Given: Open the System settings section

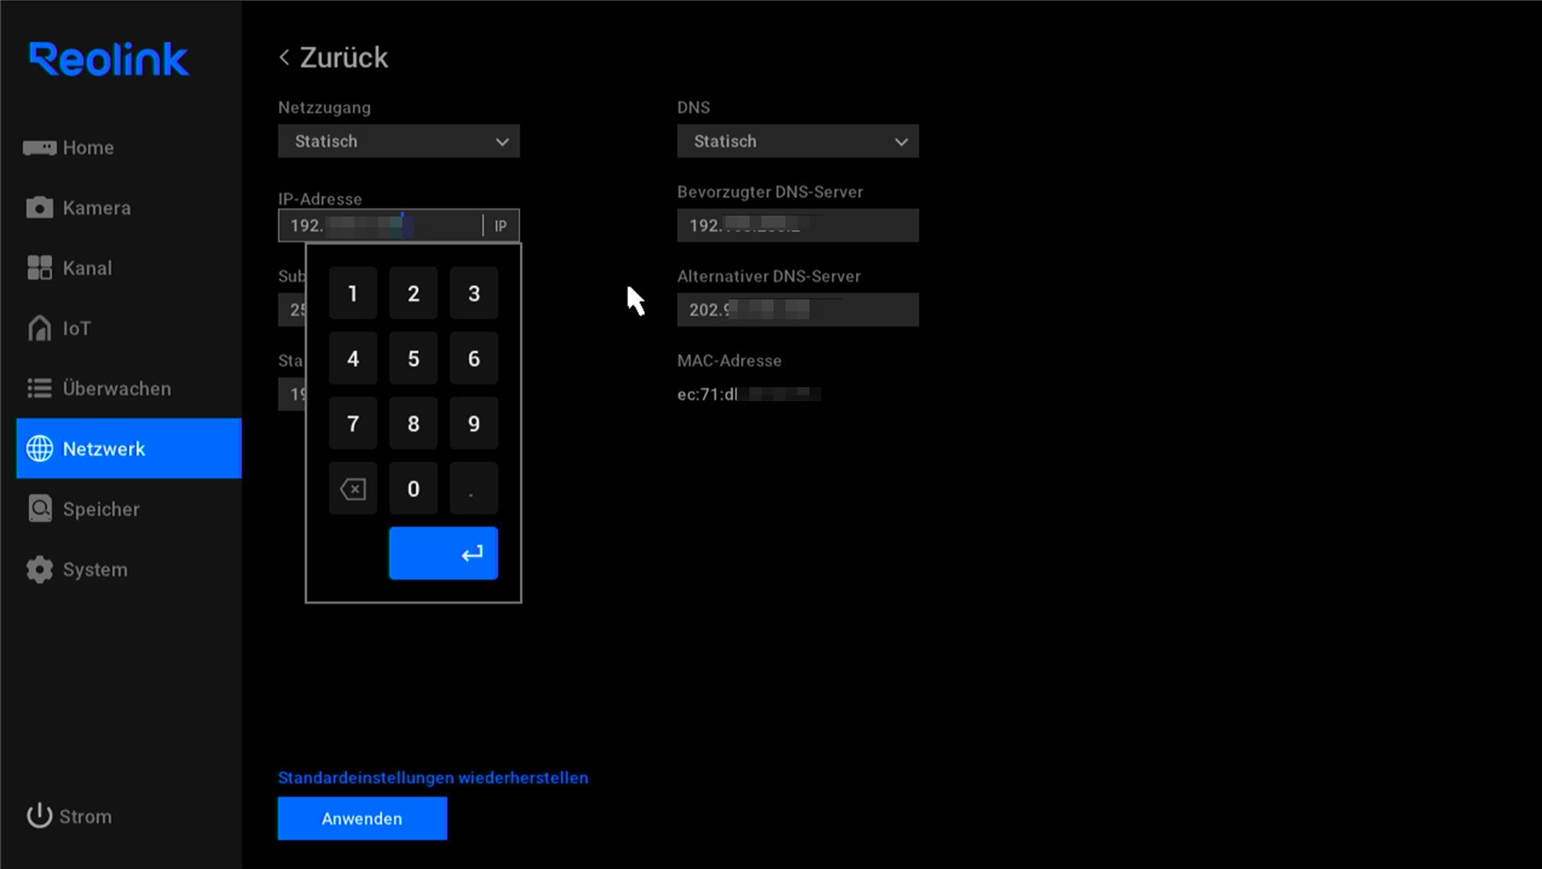Looking at the screenshot, I should pos(129,569).
